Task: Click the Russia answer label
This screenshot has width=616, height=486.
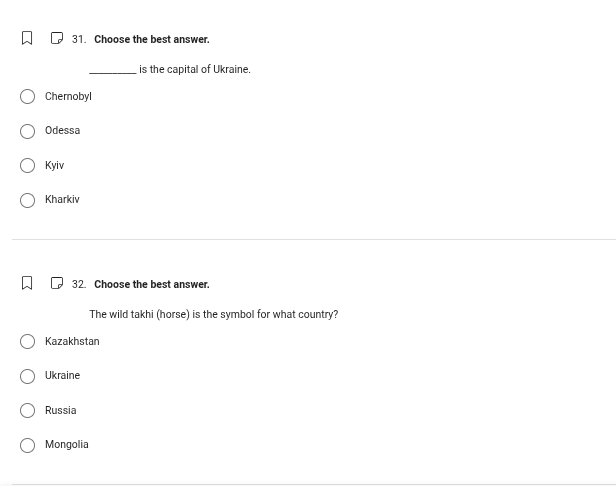Action: [x=61, y=411]
